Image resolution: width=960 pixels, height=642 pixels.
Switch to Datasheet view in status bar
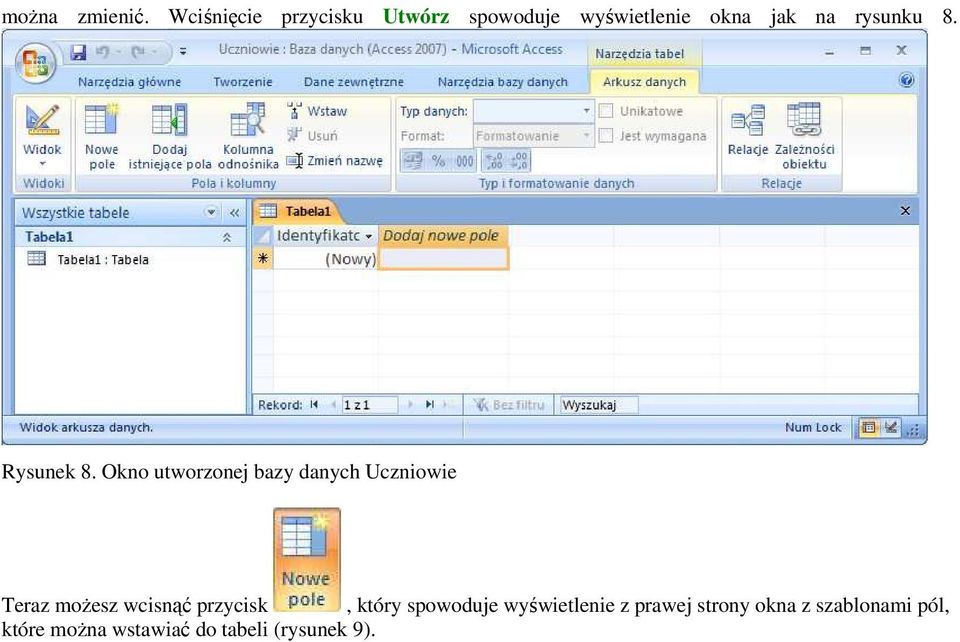point(868,428)
